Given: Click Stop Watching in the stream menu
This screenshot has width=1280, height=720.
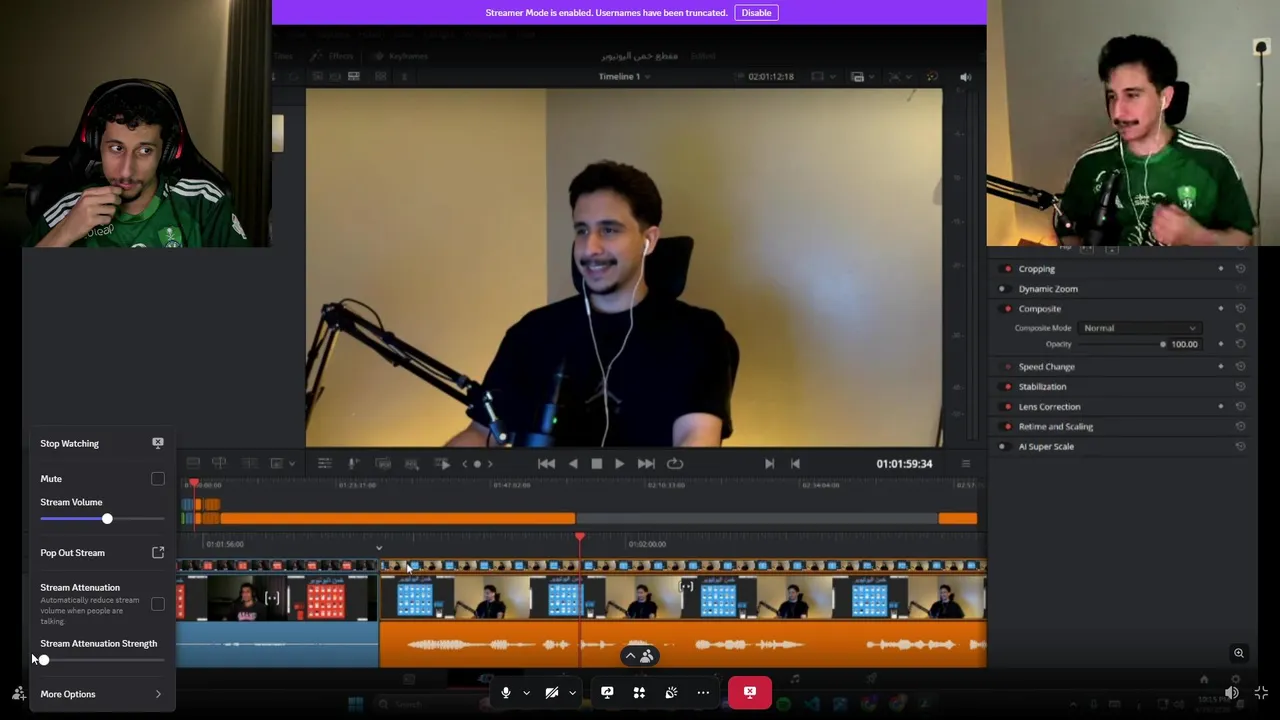Looking at the screenshot, I should click(101, 443).
